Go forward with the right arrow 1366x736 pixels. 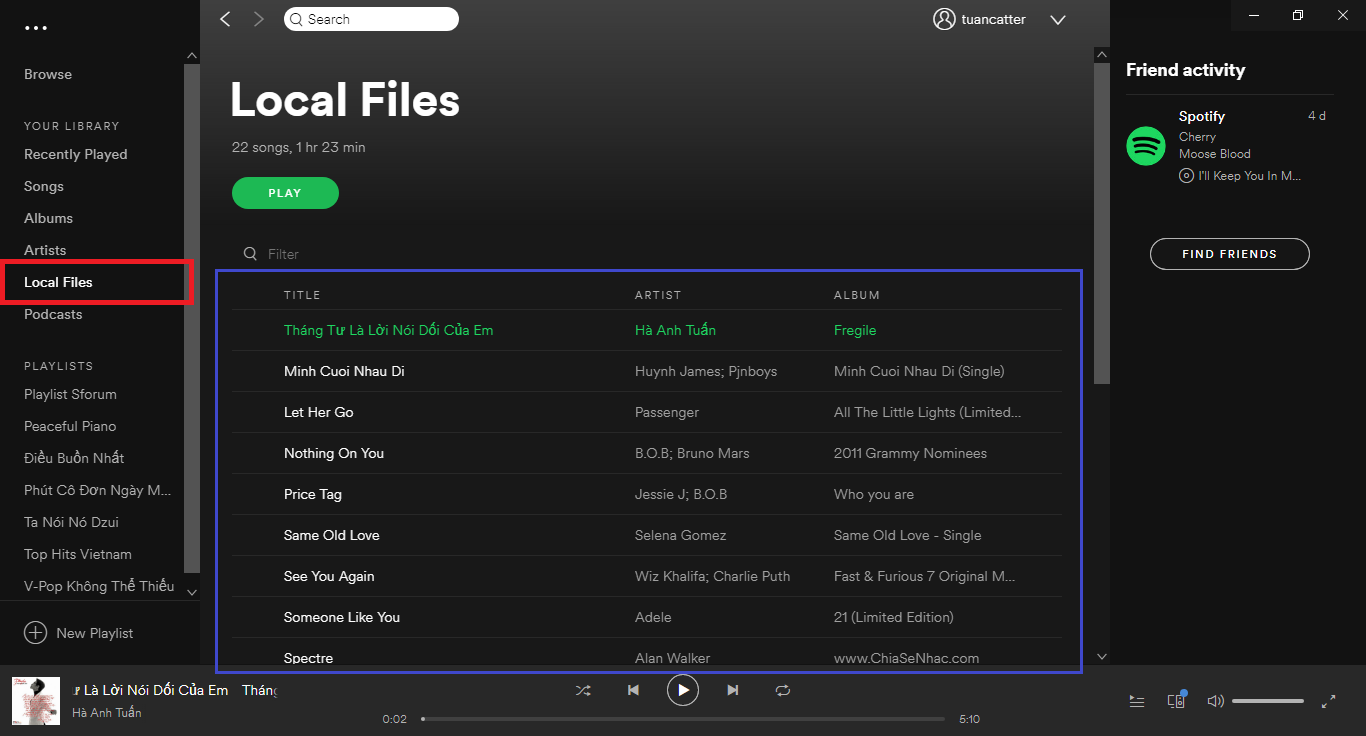click(259, 19)
